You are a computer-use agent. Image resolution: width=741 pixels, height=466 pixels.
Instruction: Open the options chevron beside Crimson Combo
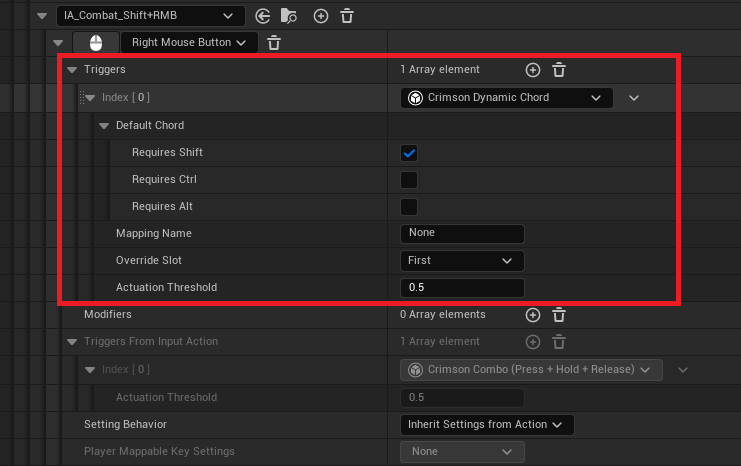[x=682, y=370]
